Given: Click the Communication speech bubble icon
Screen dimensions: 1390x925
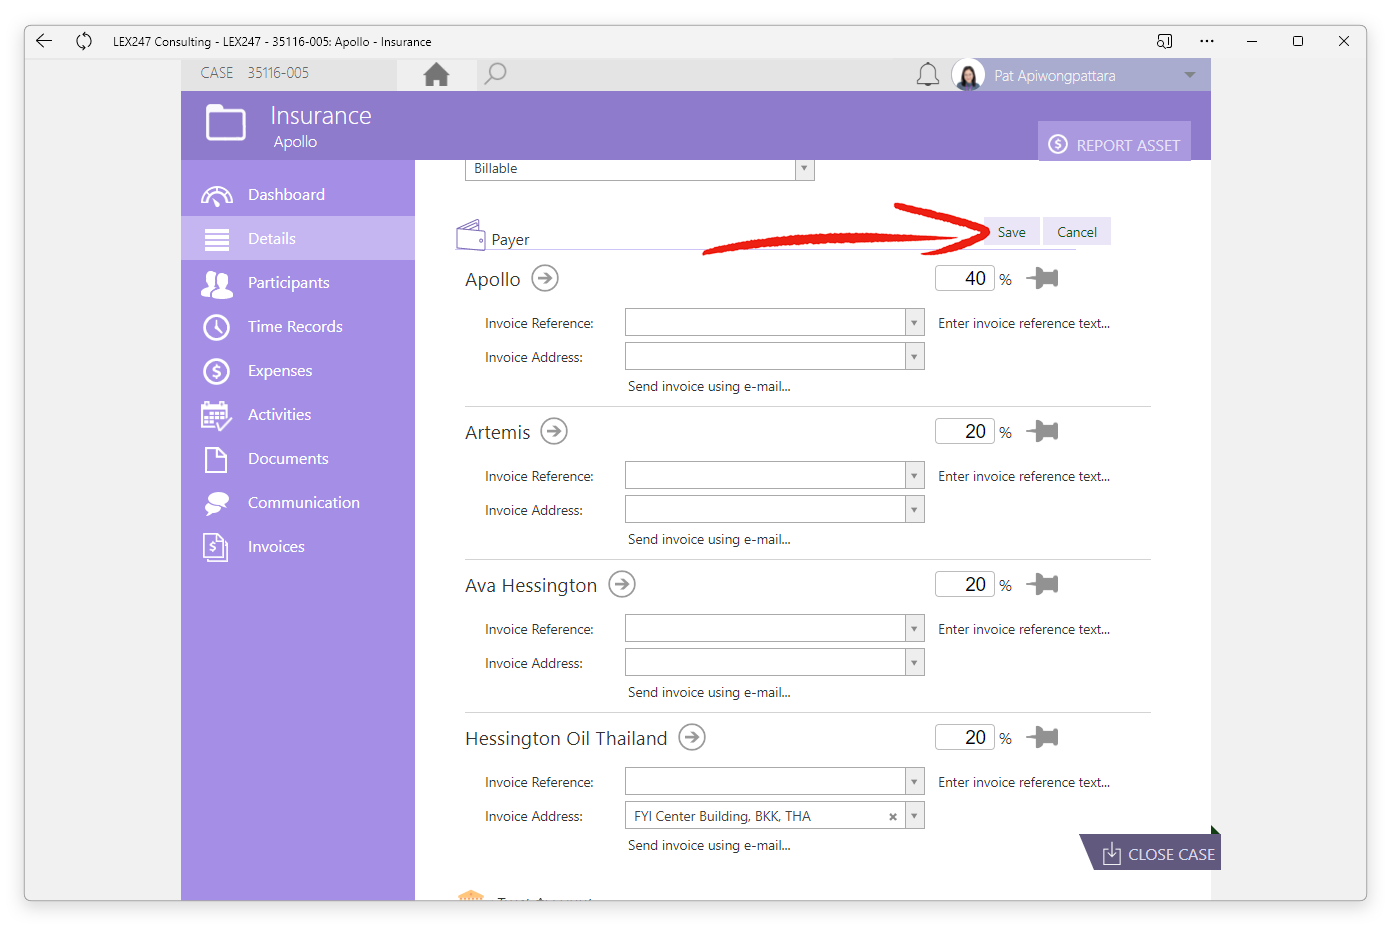Looking at the screenshot, I should click(x=217, y=503).
